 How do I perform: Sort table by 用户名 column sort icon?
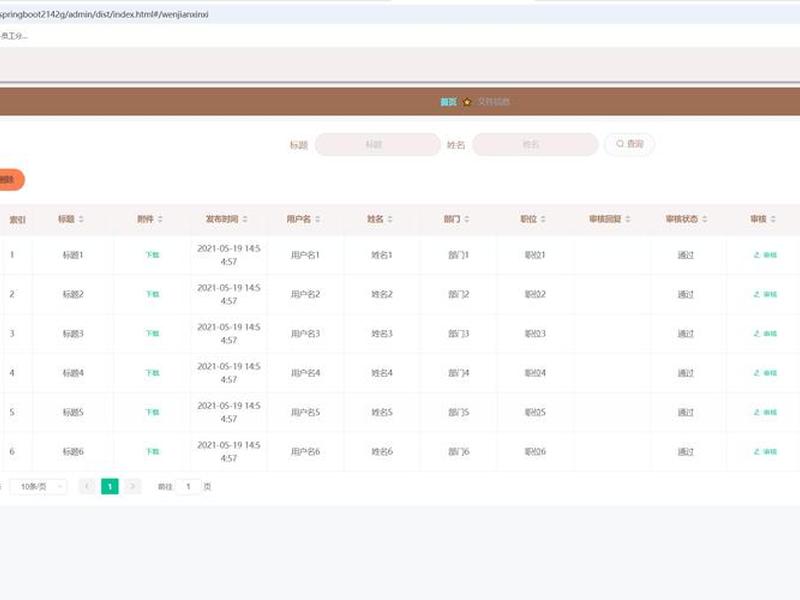tap(317, 219)
